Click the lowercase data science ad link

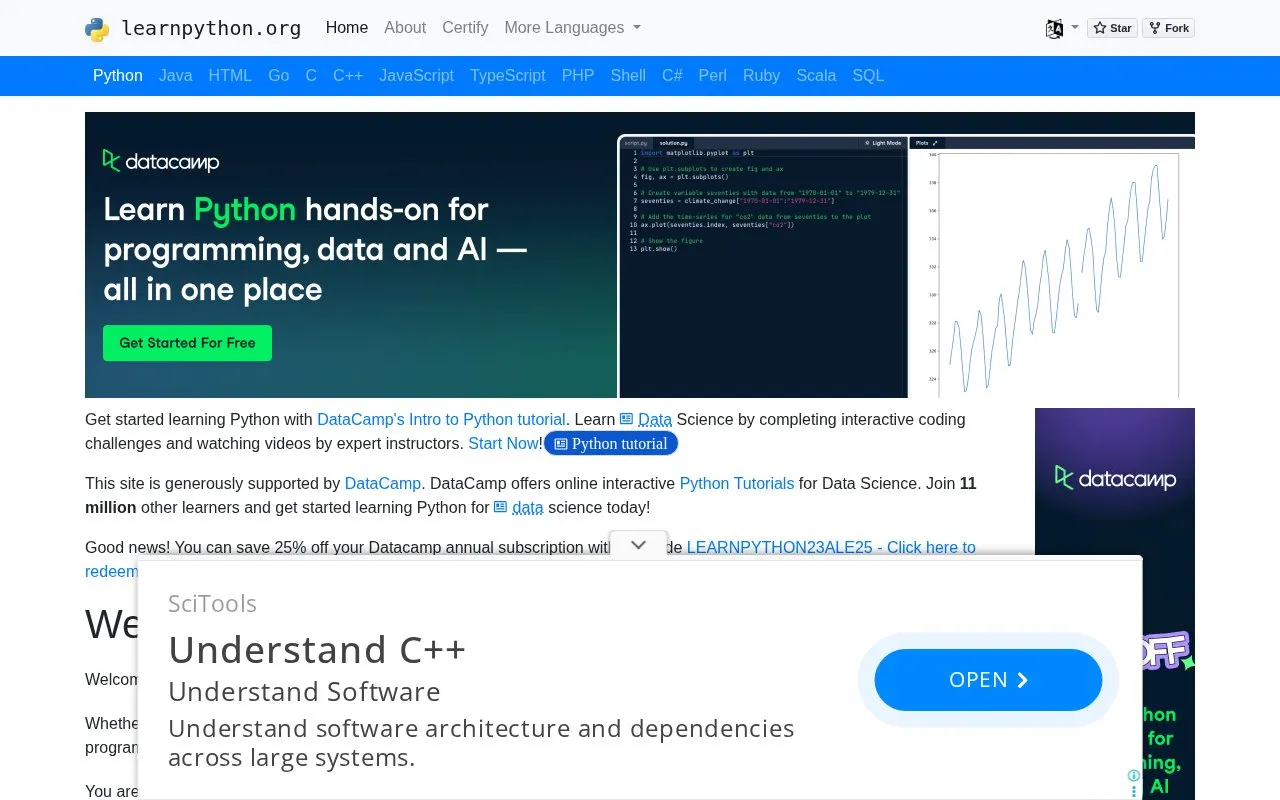pos(519,507)
